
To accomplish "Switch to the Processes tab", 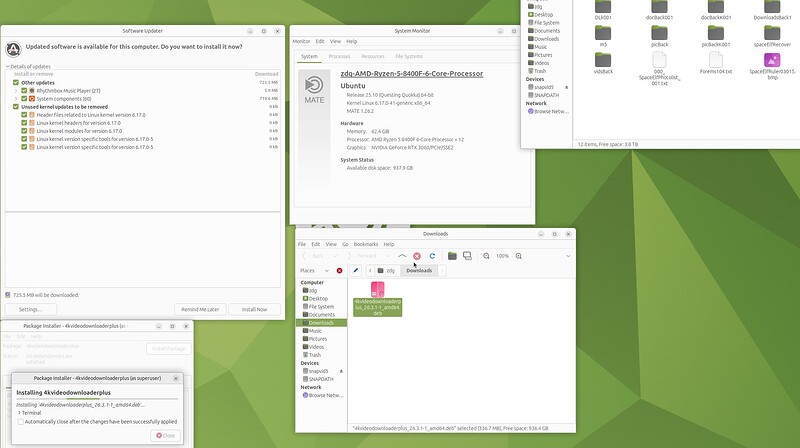I will click(339, 57).
